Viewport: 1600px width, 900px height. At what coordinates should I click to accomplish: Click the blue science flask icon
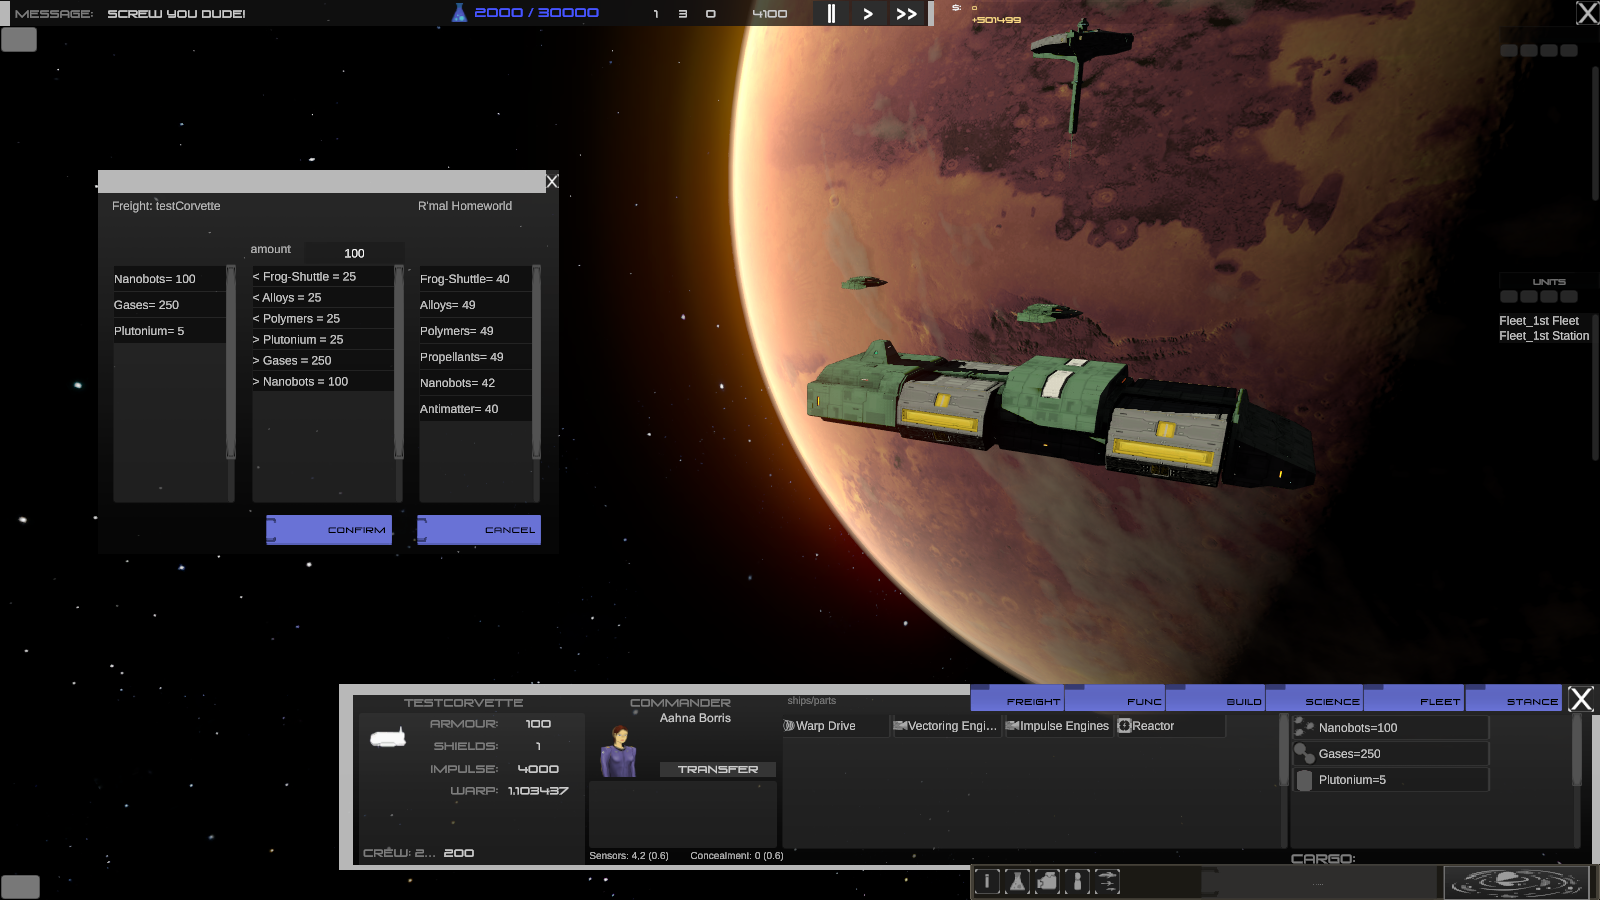tap(459, 12)
